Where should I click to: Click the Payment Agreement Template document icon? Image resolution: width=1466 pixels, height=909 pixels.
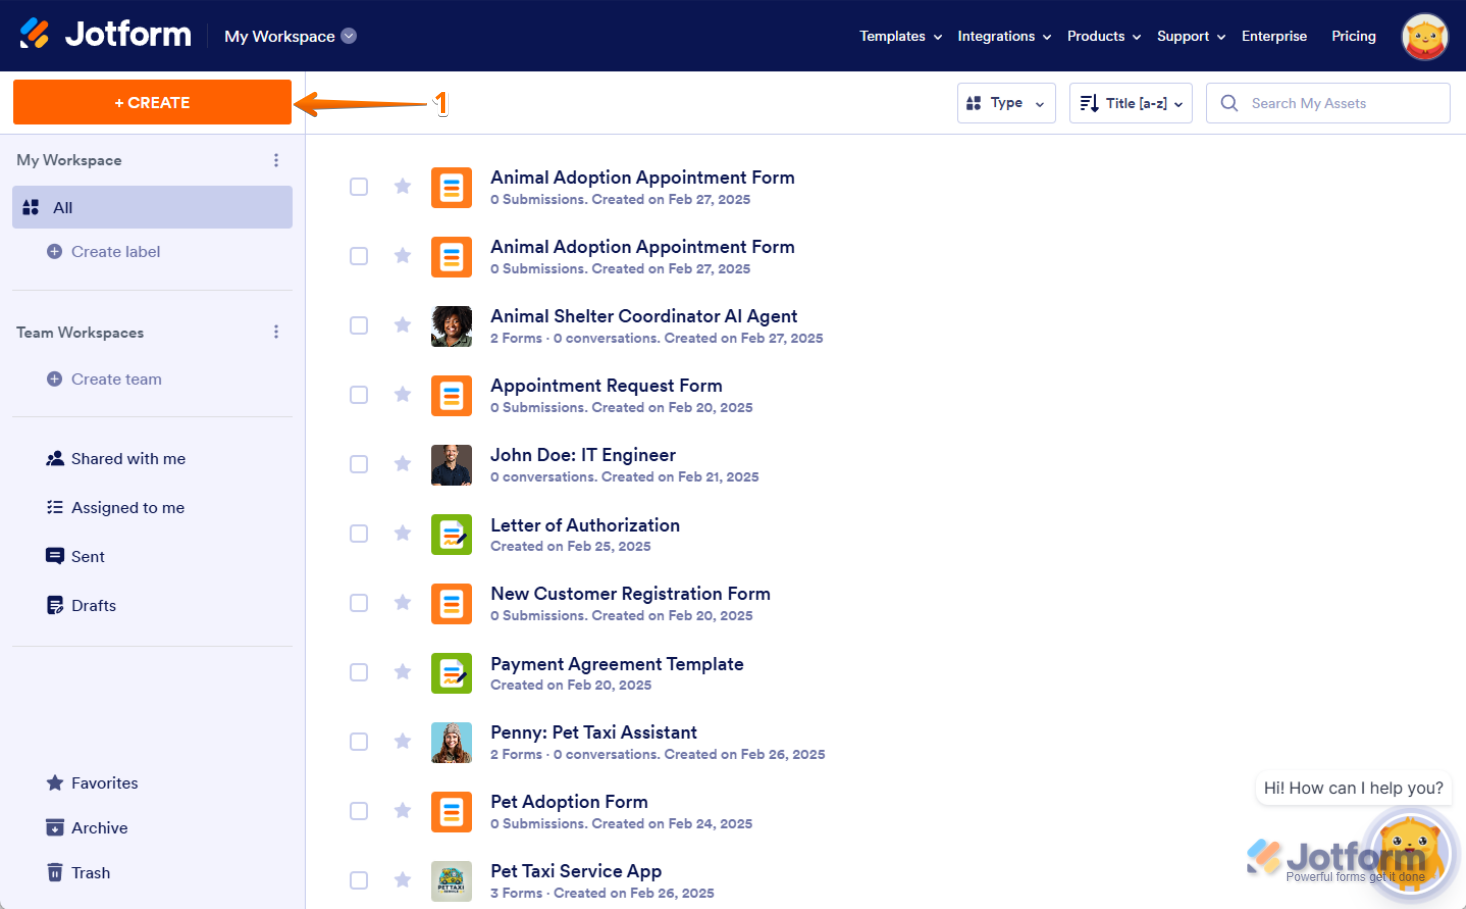click(x=451, y=673)
